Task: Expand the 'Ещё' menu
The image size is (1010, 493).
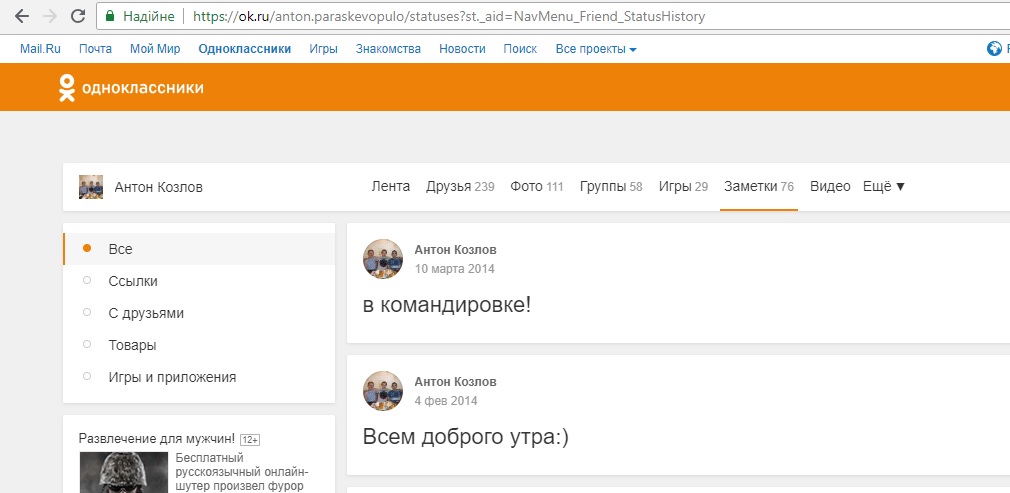Action: (x=883, y=186)
